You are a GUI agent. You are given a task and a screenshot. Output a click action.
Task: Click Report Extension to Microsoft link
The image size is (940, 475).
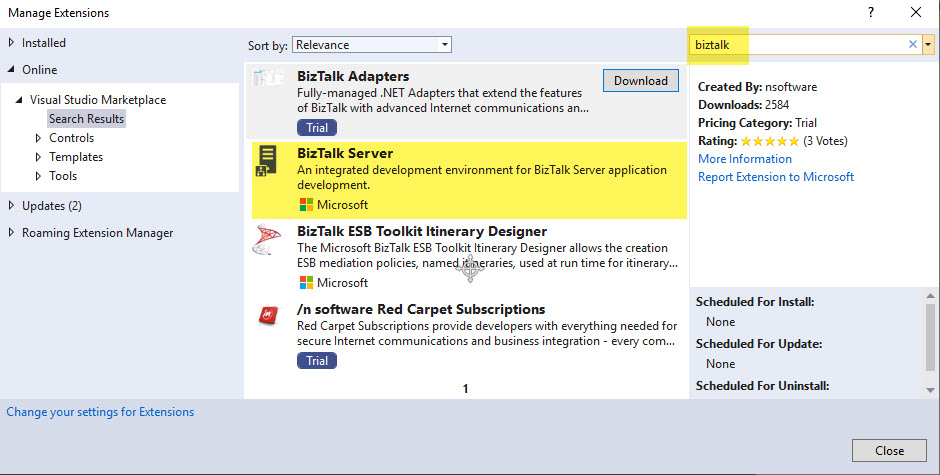coord(776,177)
